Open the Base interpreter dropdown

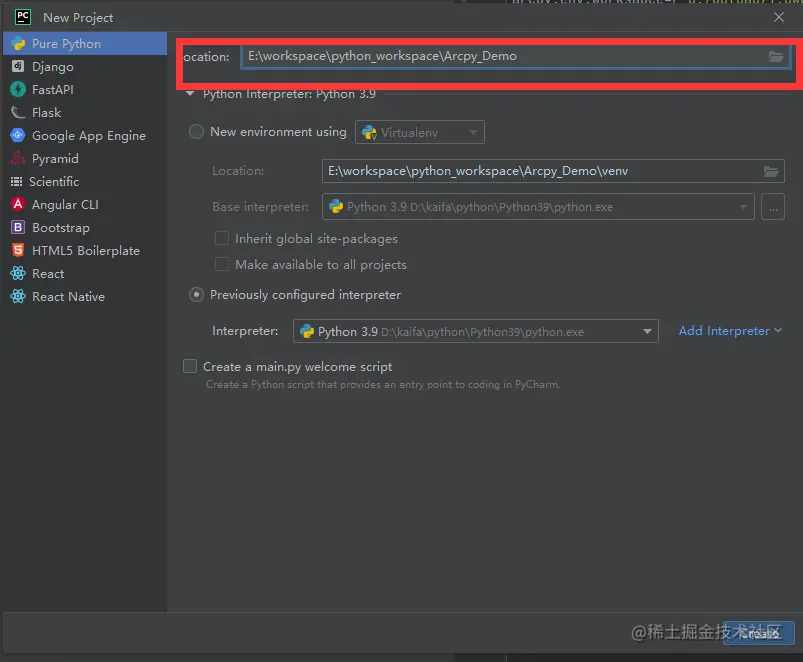pyautogui.click(x=538, y=207)
